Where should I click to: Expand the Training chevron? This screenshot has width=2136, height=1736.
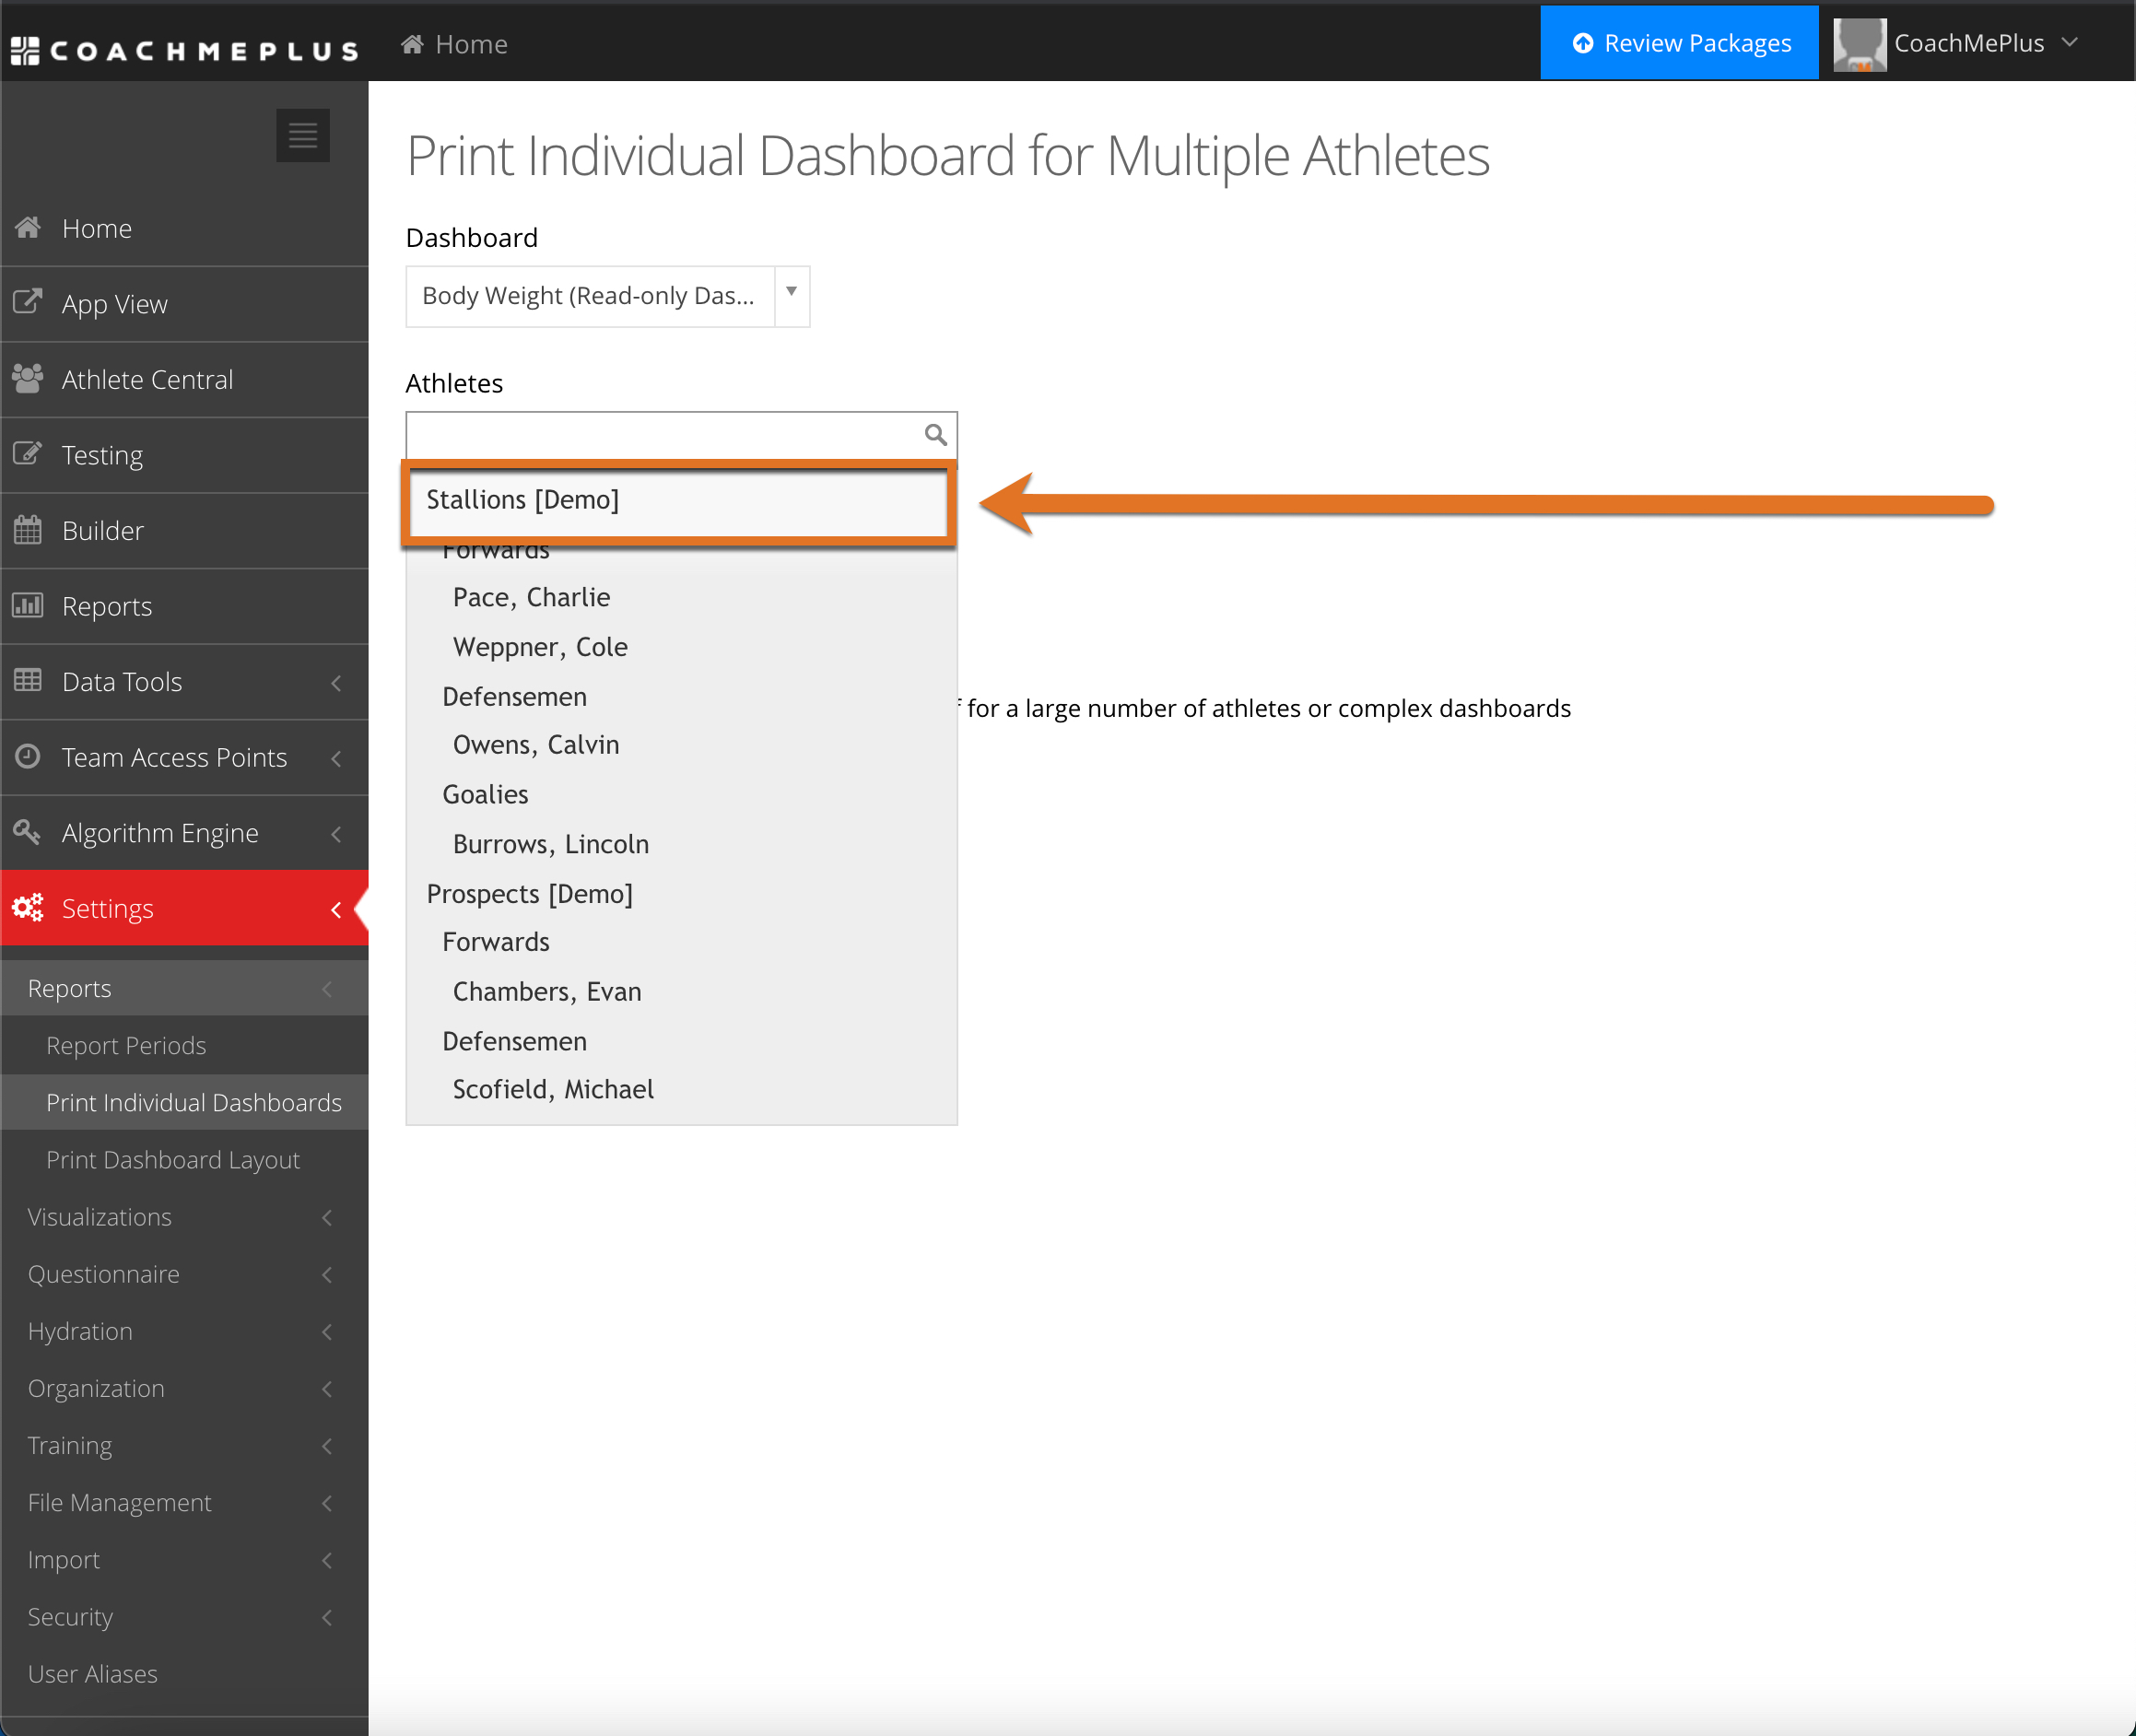coord(327,1446)
